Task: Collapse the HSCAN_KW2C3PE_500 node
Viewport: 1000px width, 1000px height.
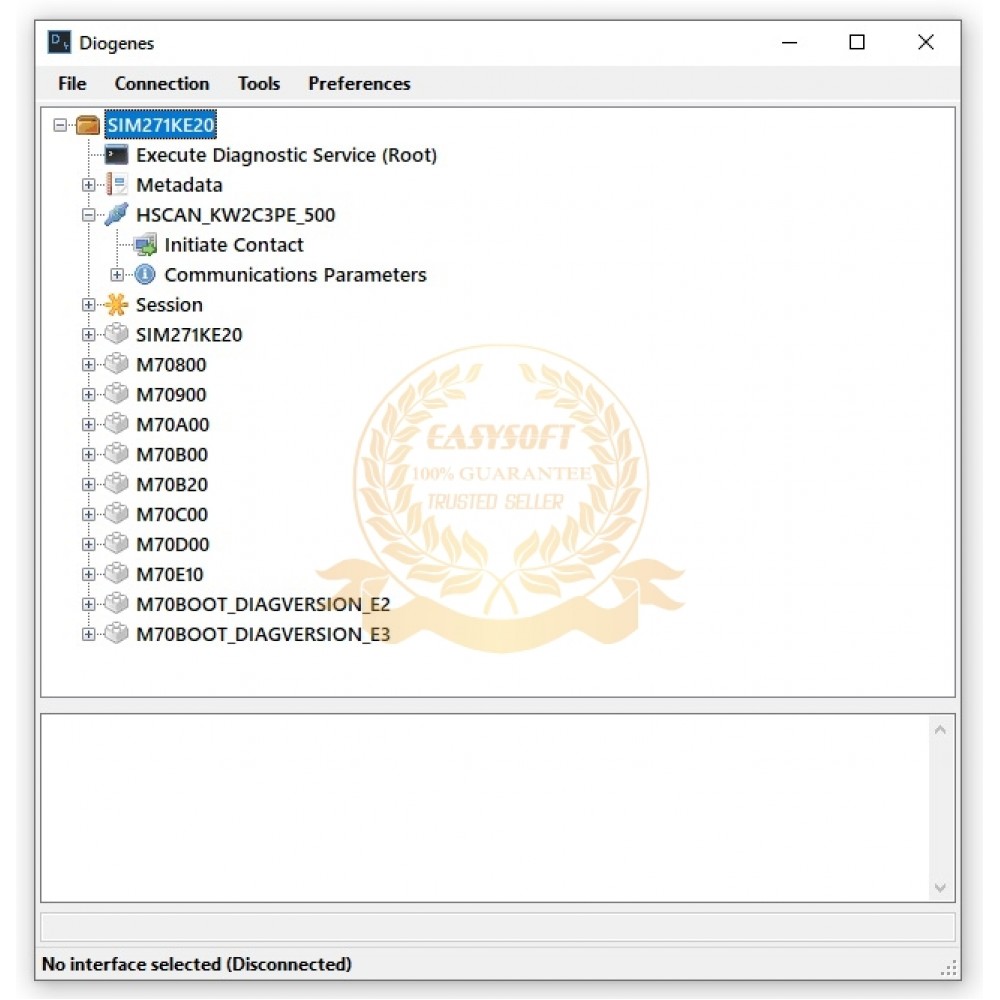Action: coord(89,216)
